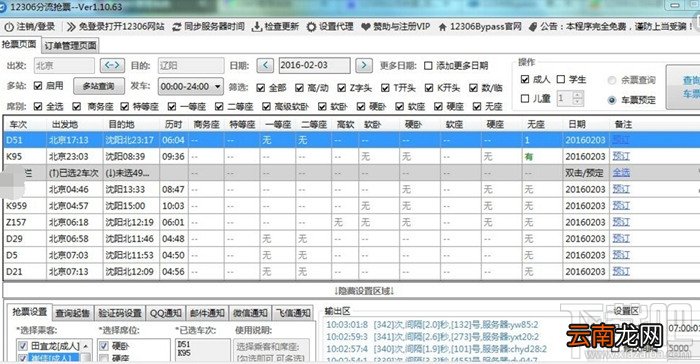Go to next date arrow
The height and width of the screenshot is (364, 700).
point(364,66)
